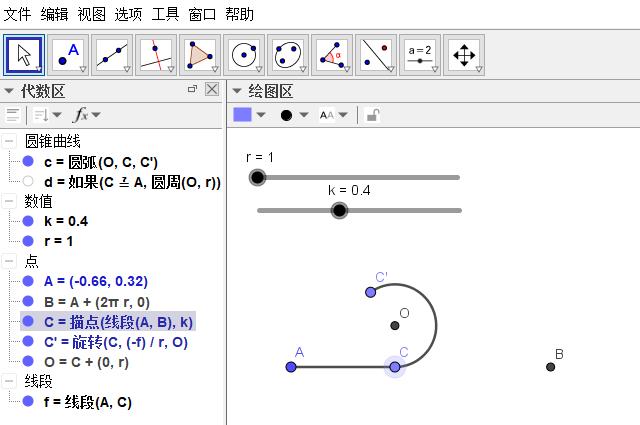The image size is (640, 425).
Task: Select the row B = A + (2π r, 0)
Action: pyautogui.click(x=97, y=302)
